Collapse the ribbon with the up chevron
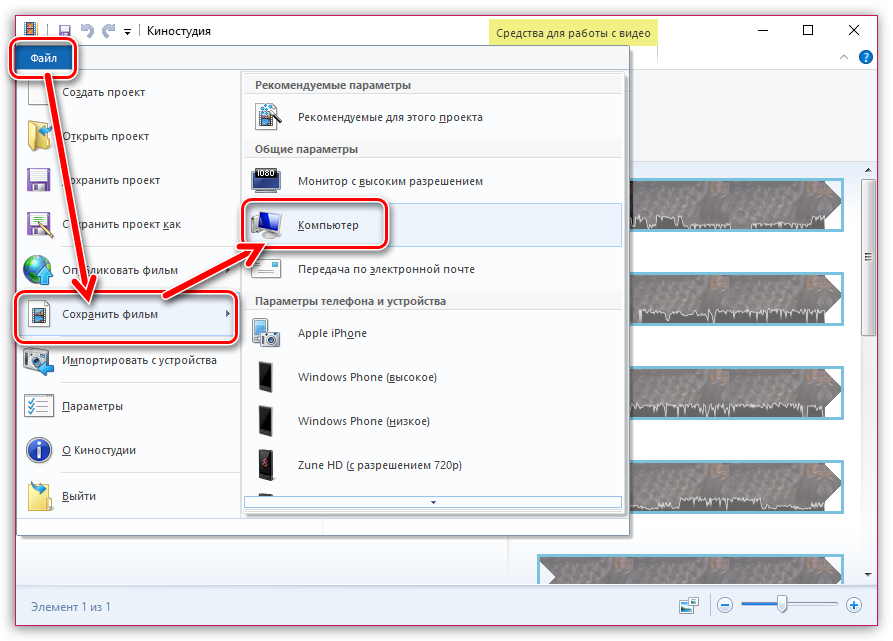The width and height of the screenshot is (893, 641). [x=844, y=57]
